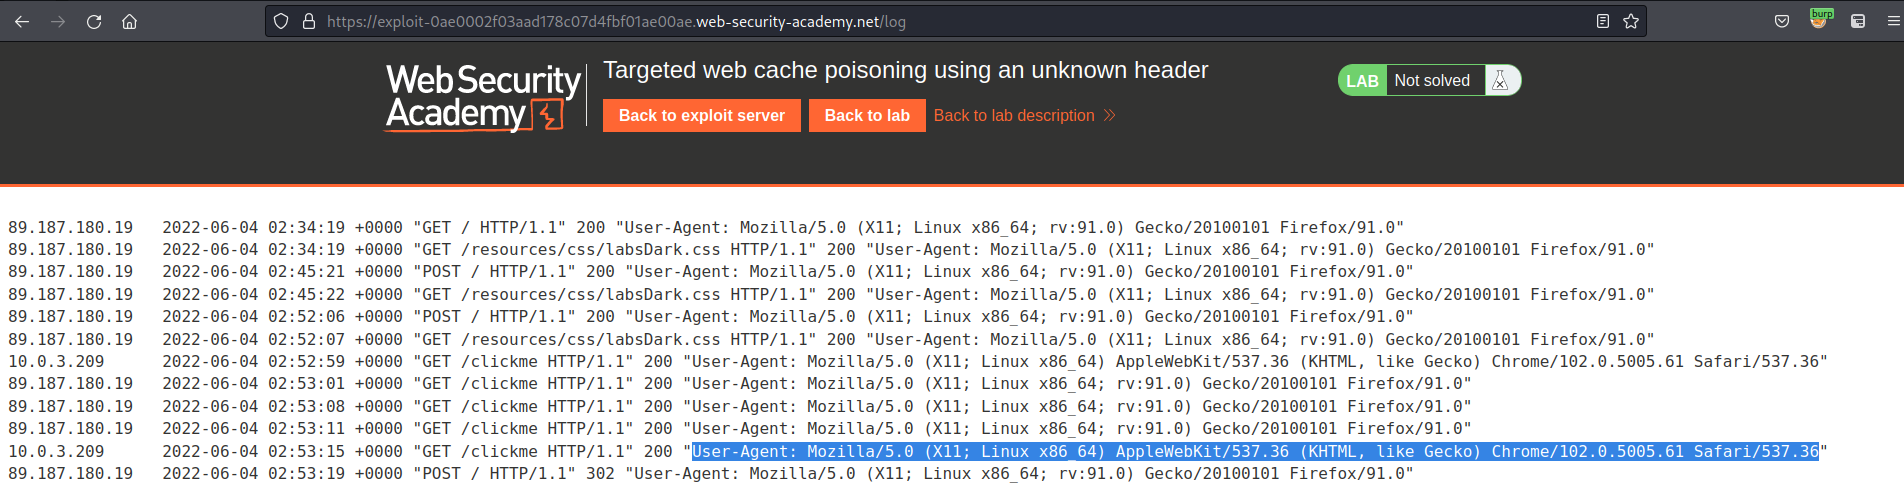Click the browser forward arrow
Viewport: 1904px width, 496px height.
58,21
